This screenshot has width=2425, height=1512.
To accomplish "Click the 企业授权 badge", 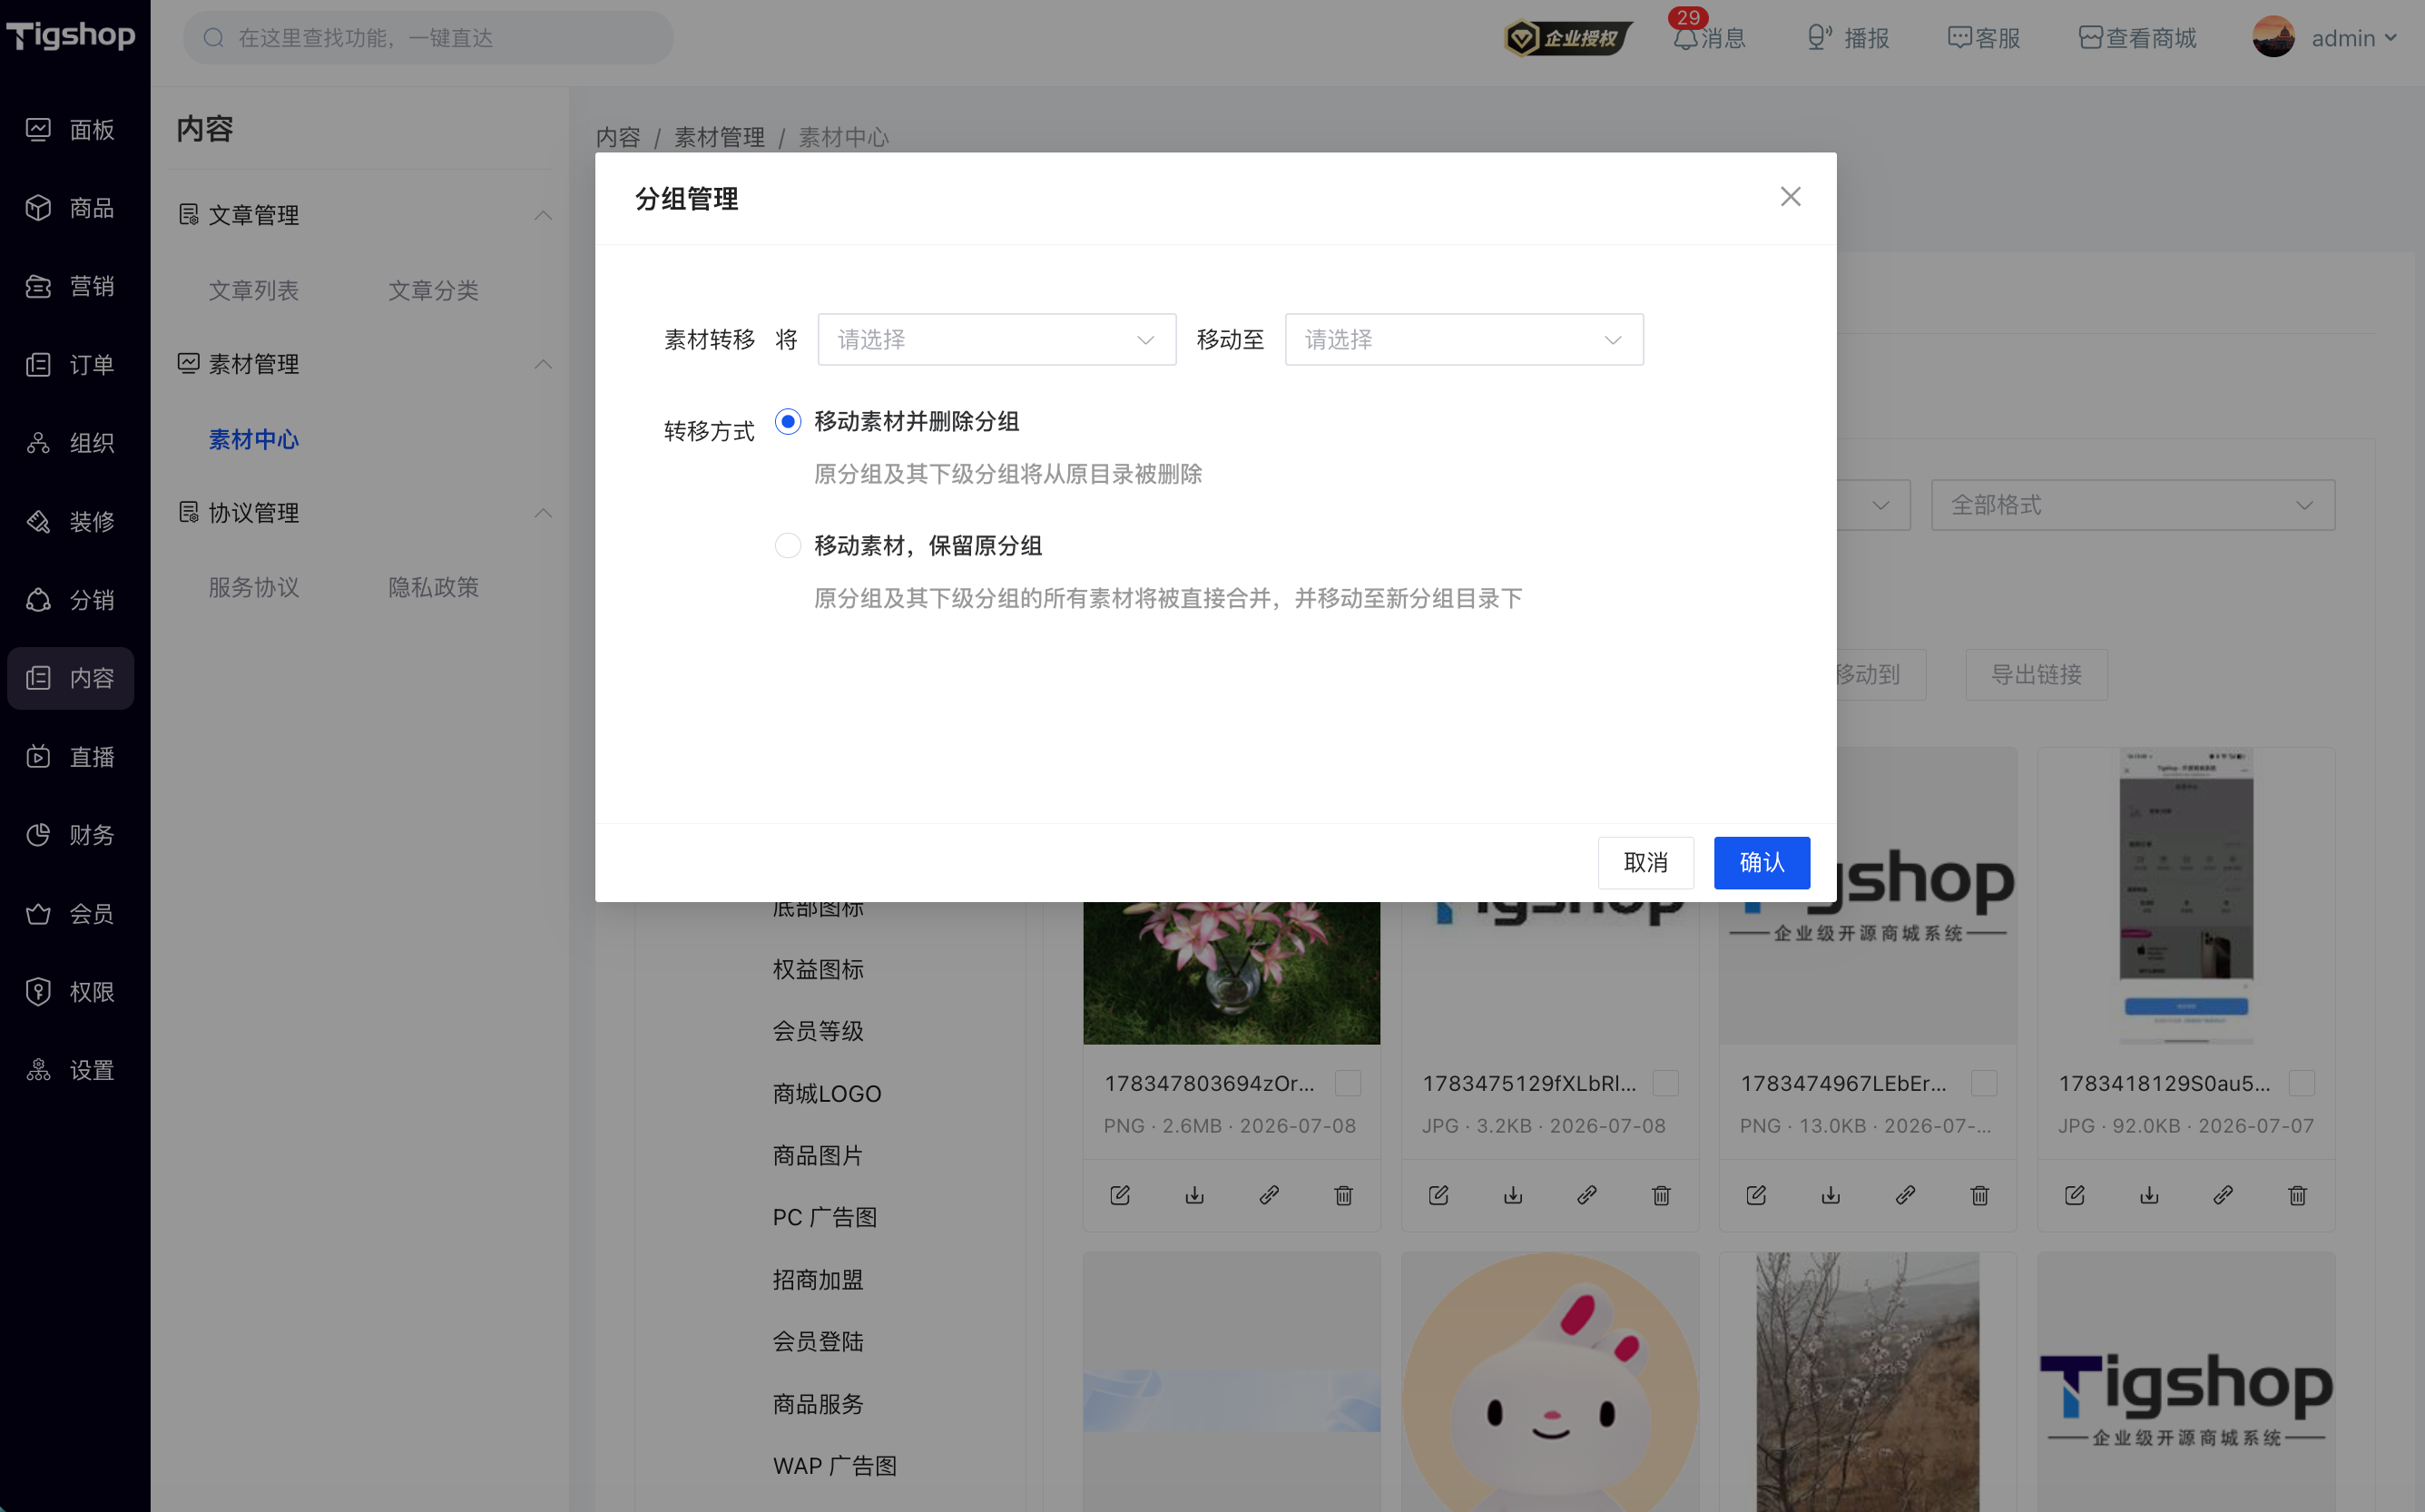I will 1568,38.
